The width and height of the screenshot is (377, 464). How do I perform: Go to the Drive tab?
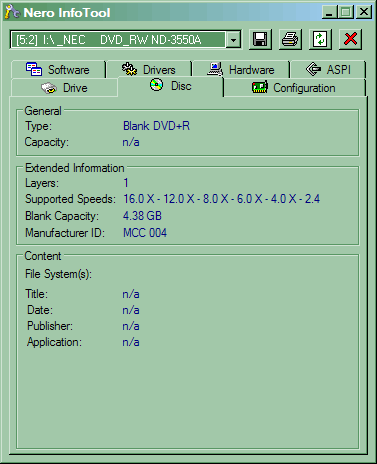click(x=64, y=88)
